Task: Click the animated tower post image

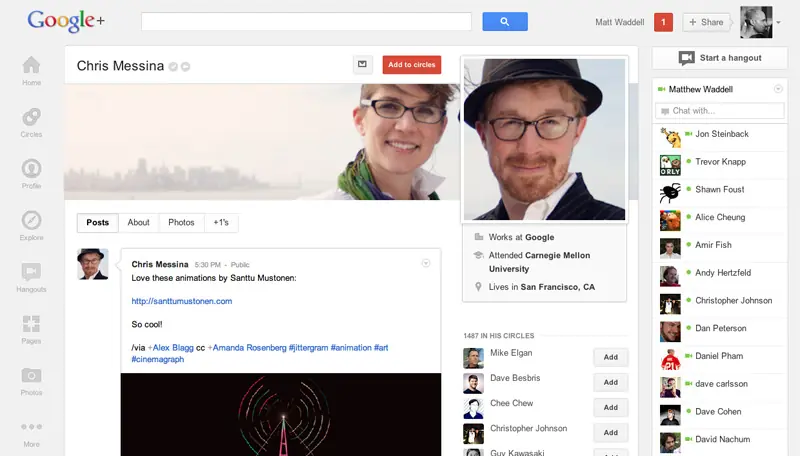Action: [x=281, y=414]
